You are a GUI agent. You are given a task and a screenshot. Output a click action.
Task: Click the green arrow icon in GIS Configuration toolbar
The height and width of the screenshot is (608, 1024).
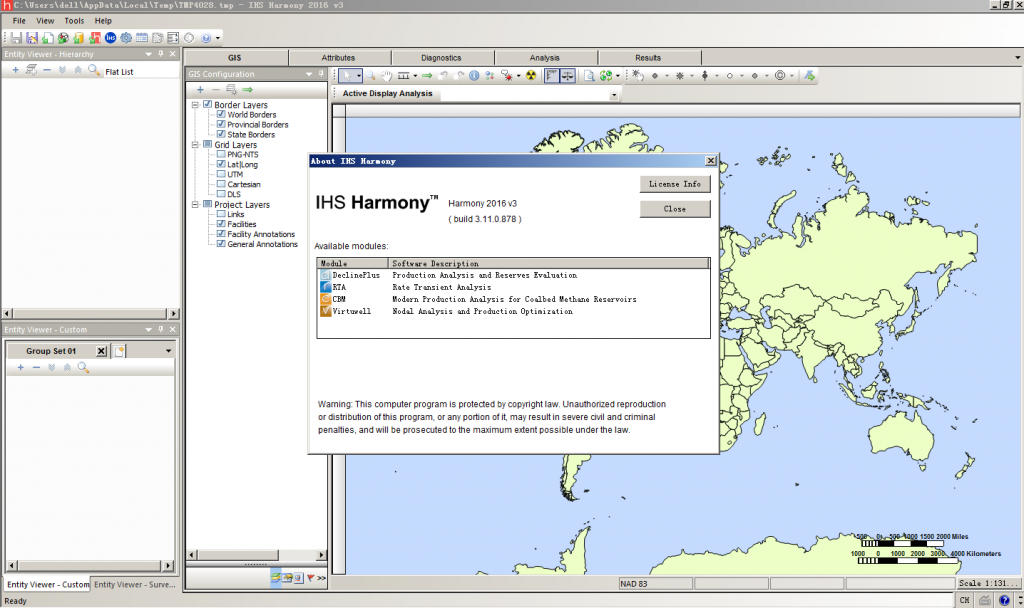[x=248, y=89]
